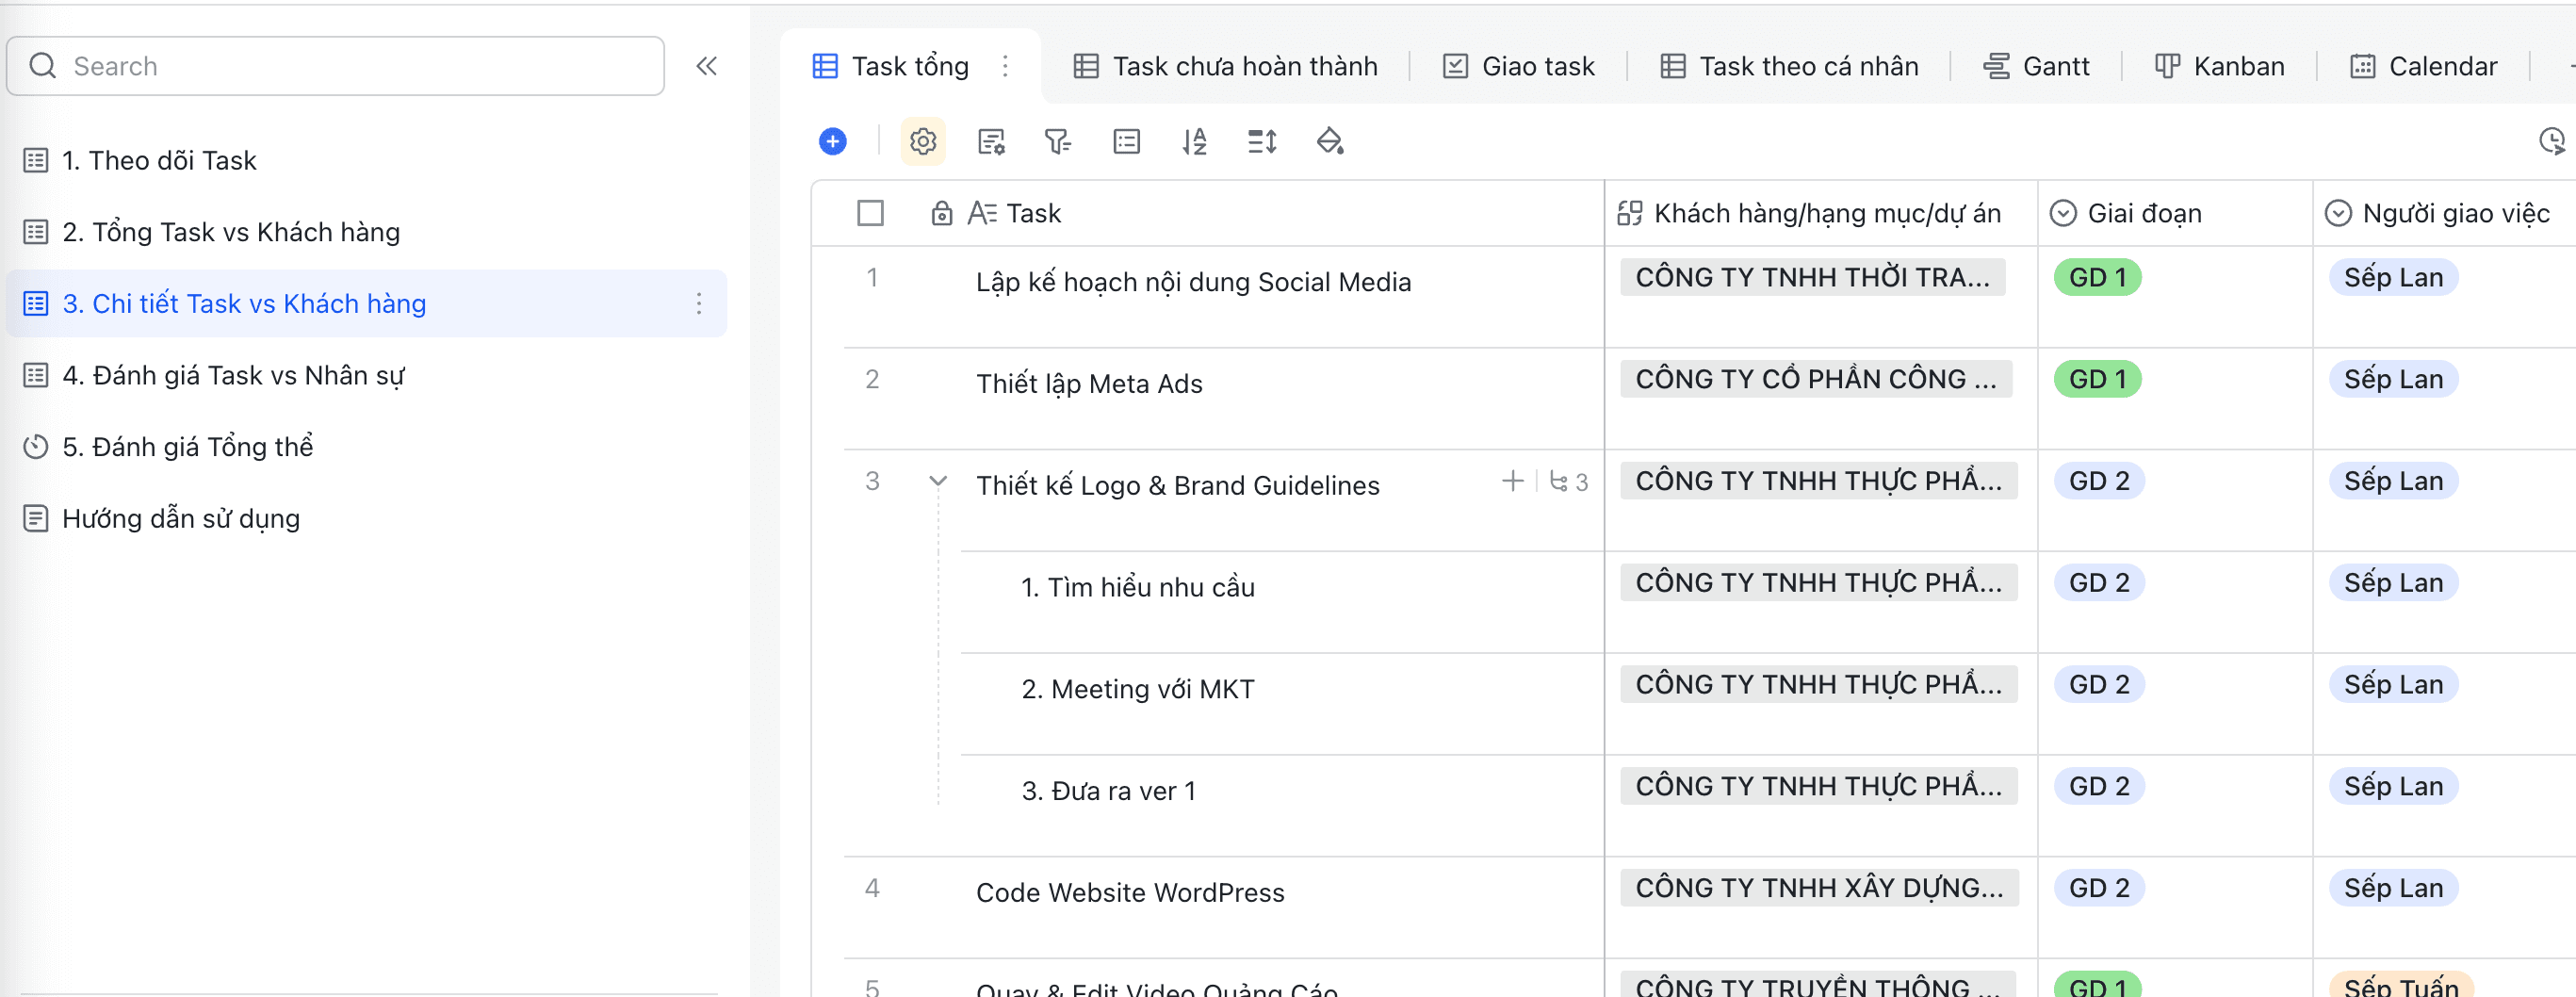Open options for Chi tiết Task sidebar item
This screenshot has width=2576, height=997.
698,303
